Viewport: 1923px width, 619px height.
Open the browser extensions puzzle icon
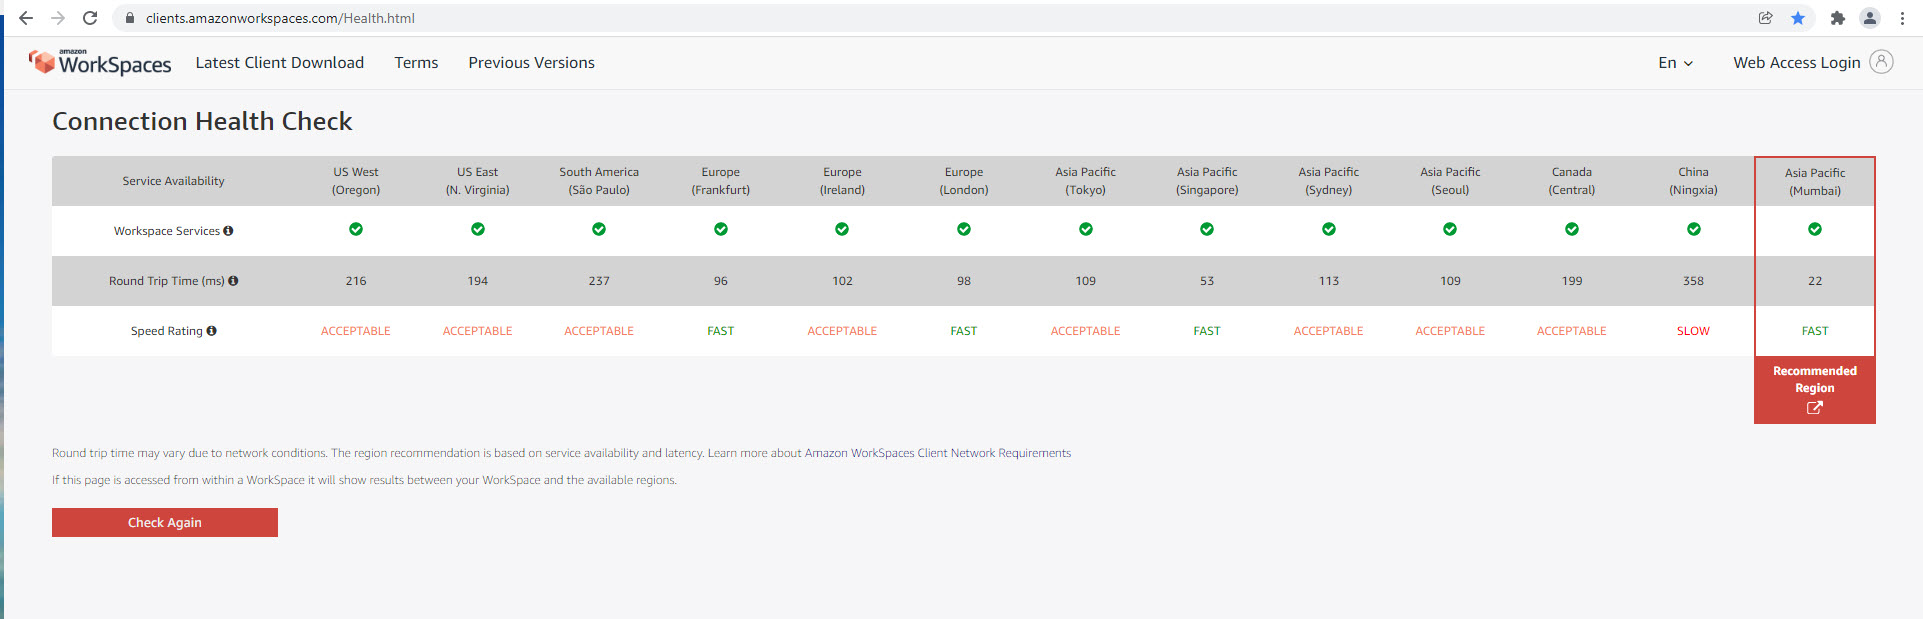[x=1837, y=18]
